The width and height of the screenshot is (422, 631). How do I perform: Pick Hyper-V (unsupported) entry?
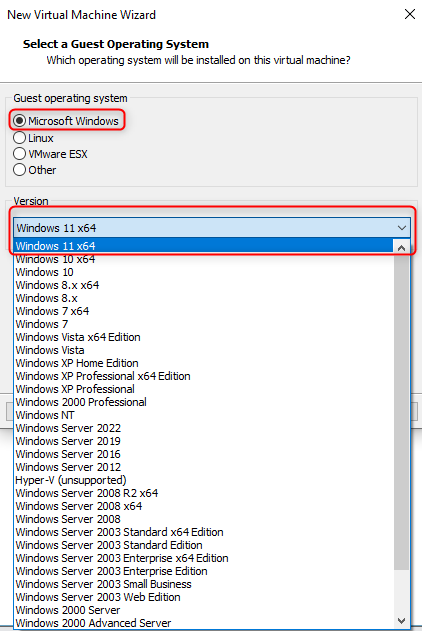point(204,480)
